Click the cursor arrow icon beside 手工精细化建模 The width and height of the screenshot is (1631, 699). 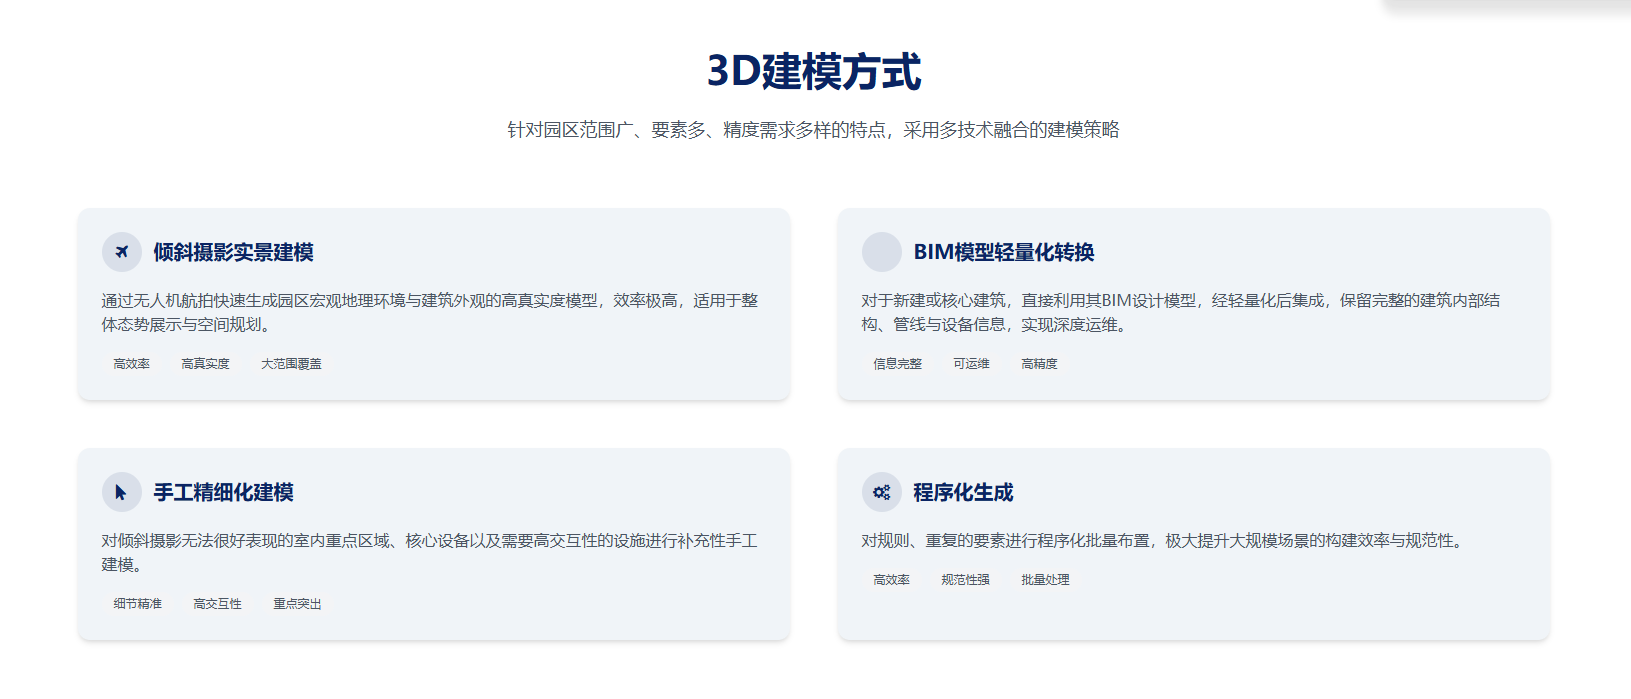[x=122, y=492]
